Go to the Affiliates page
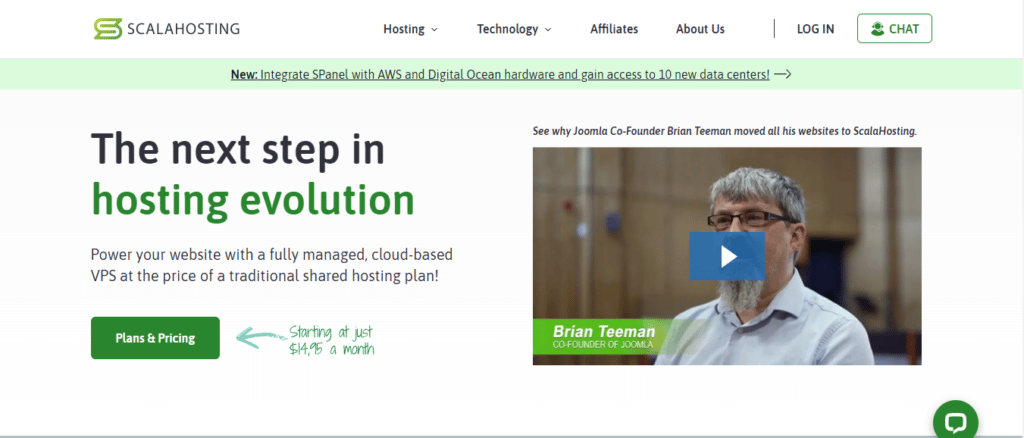 pyautogui.click(x=614, y=29)
